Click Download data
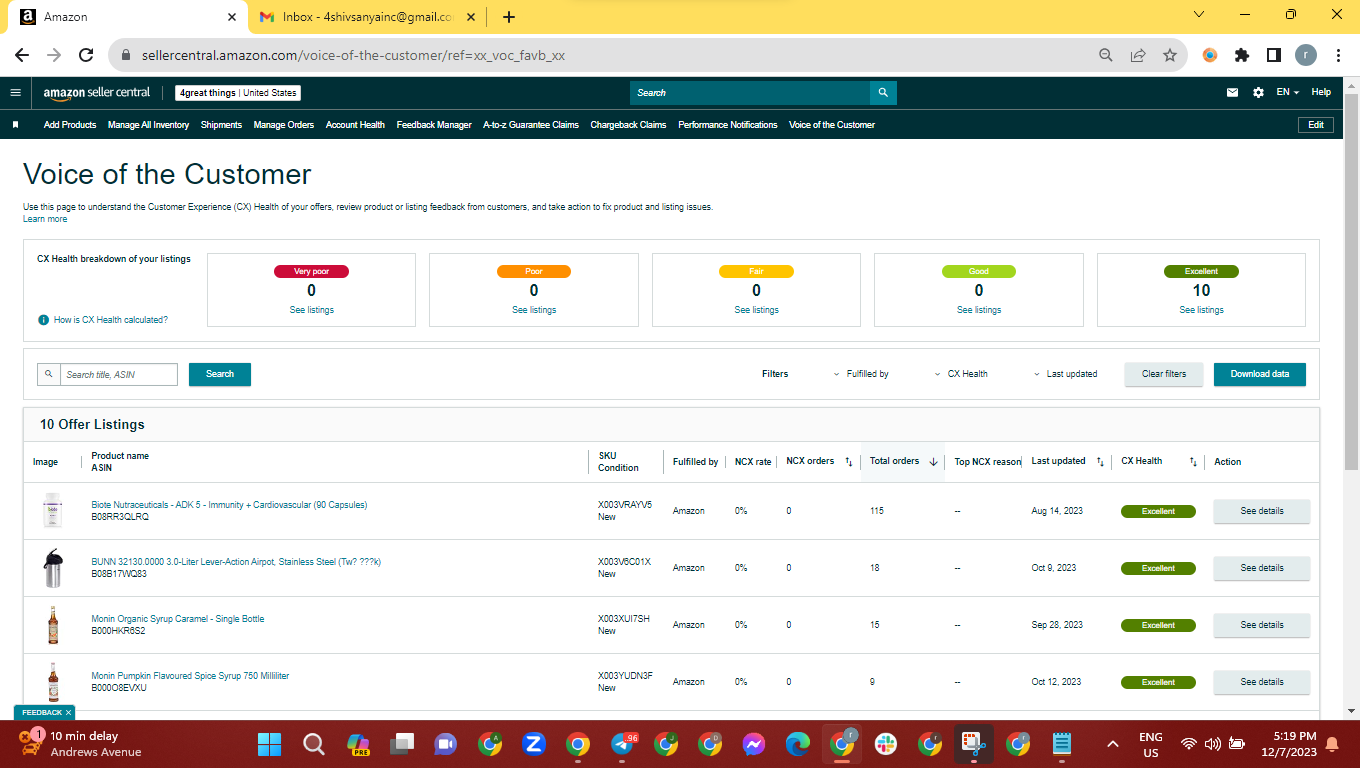The width and height of the screenshot is (1360, 768). point(1260,374)
